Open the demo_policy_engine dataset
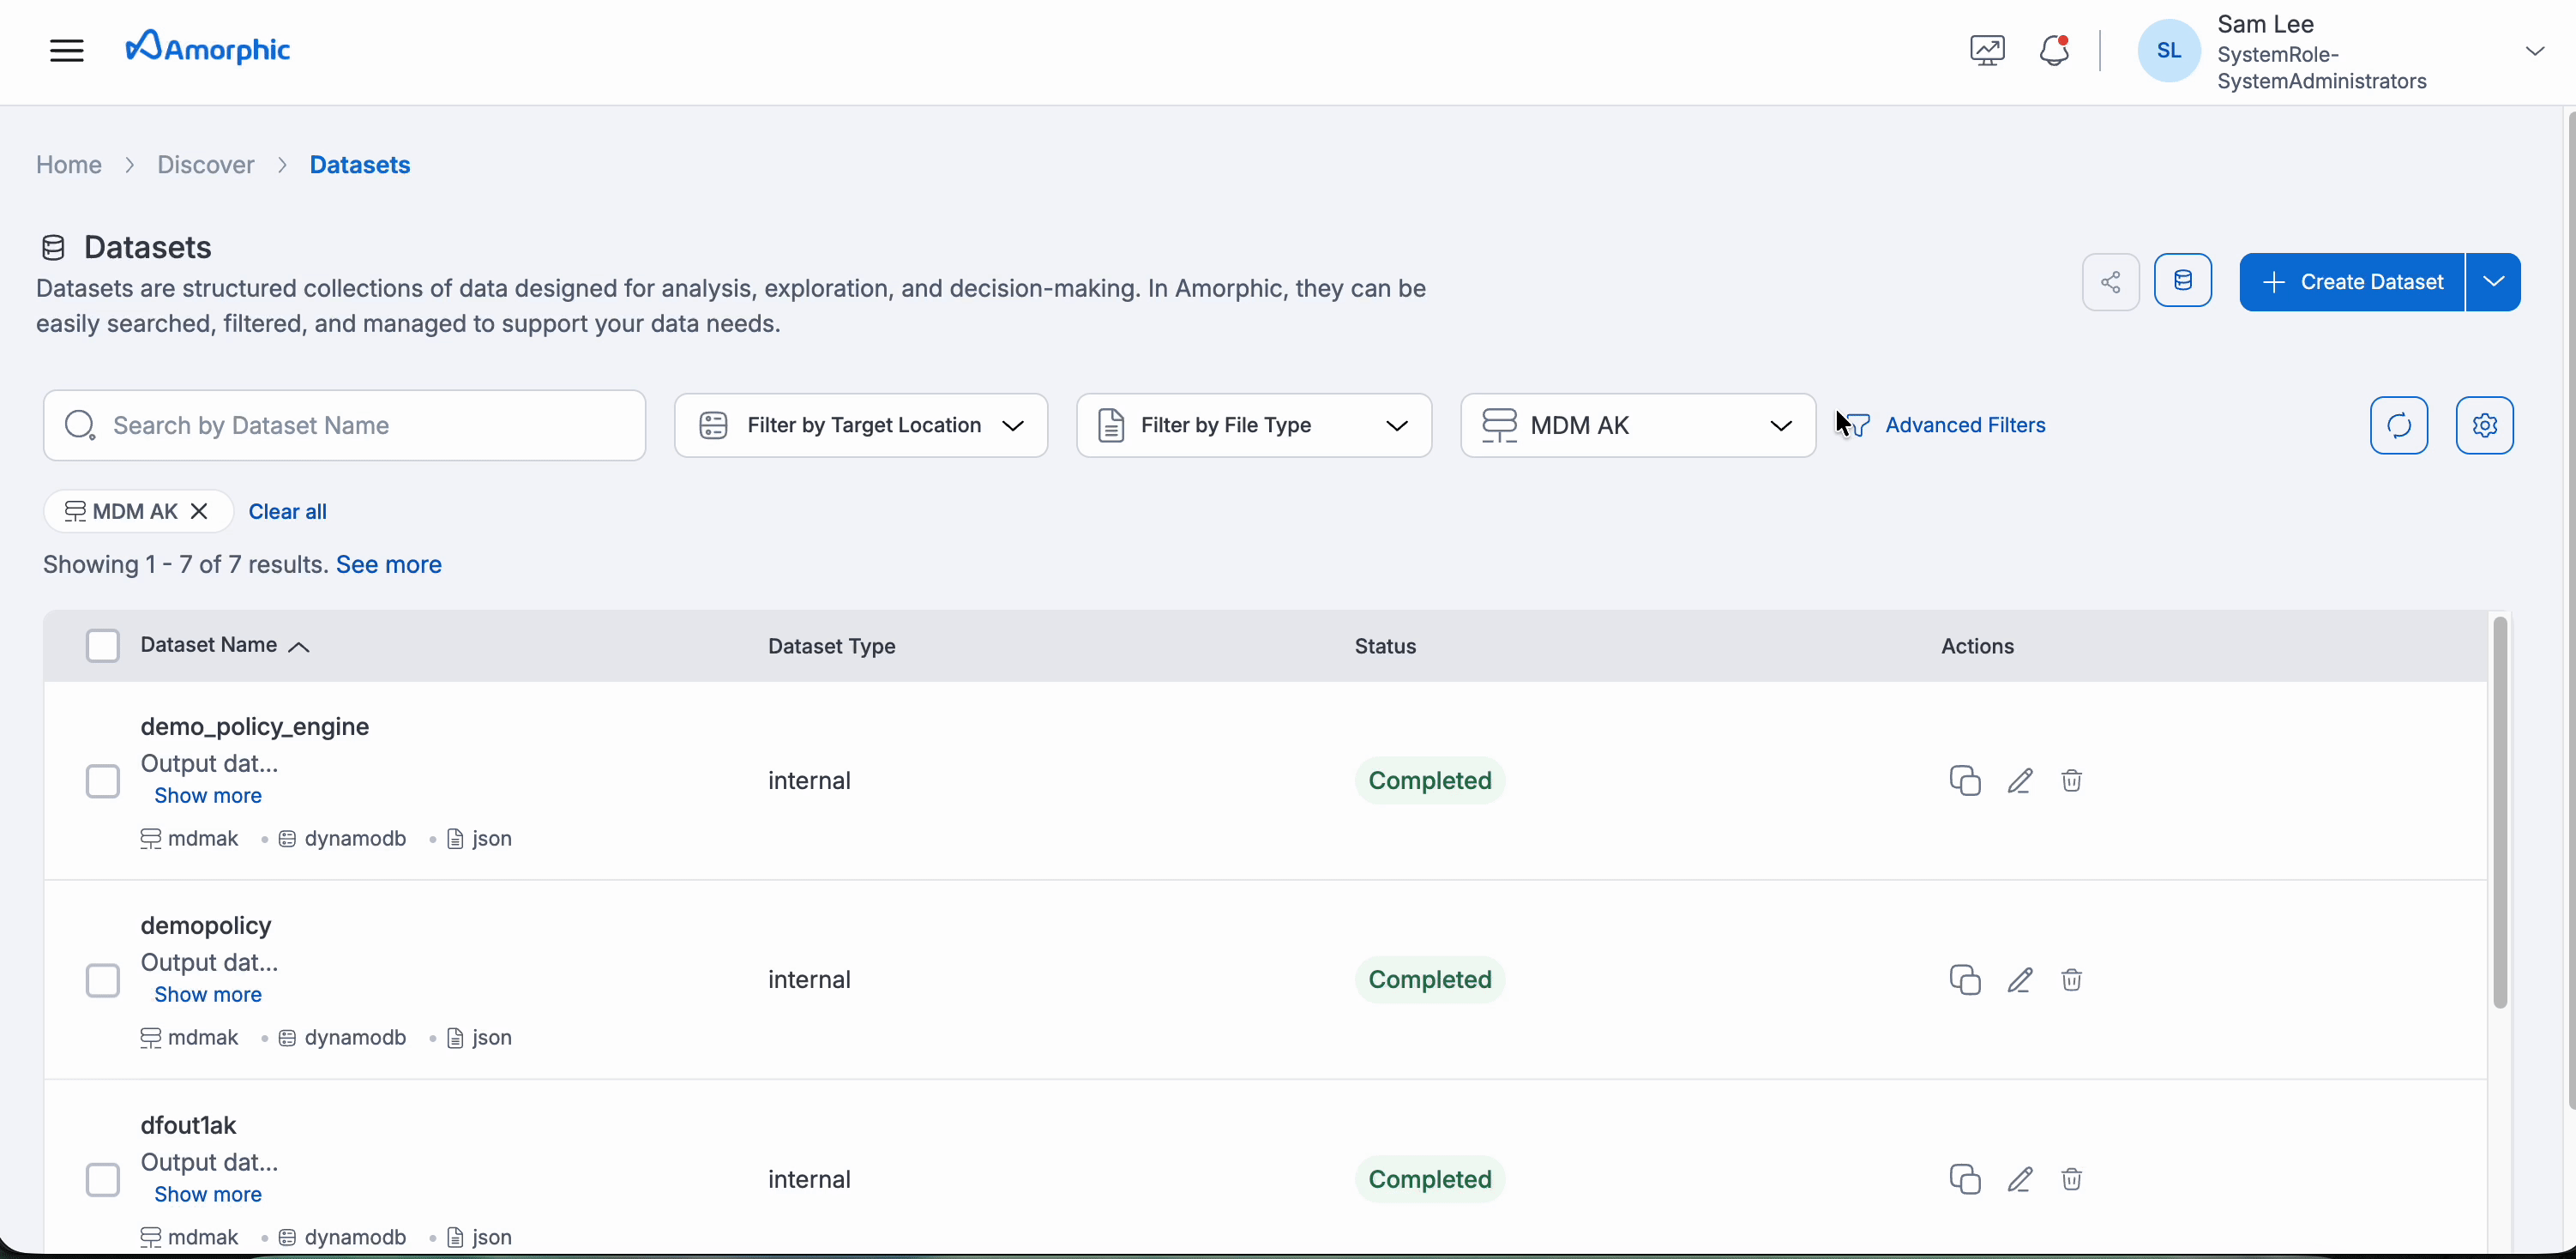The image size is (2576, 1259). click(x=255, y=727)
